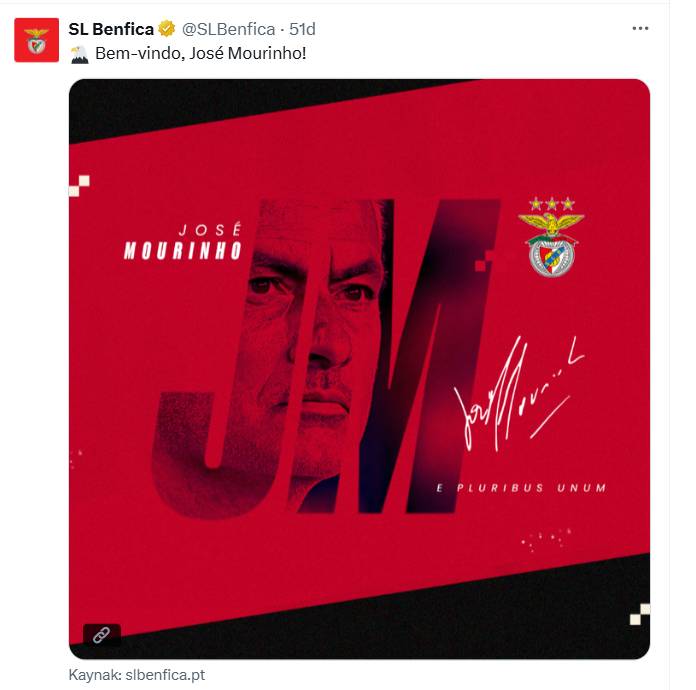
Task: Click the 51d timestamp
Action: point(302,29)
